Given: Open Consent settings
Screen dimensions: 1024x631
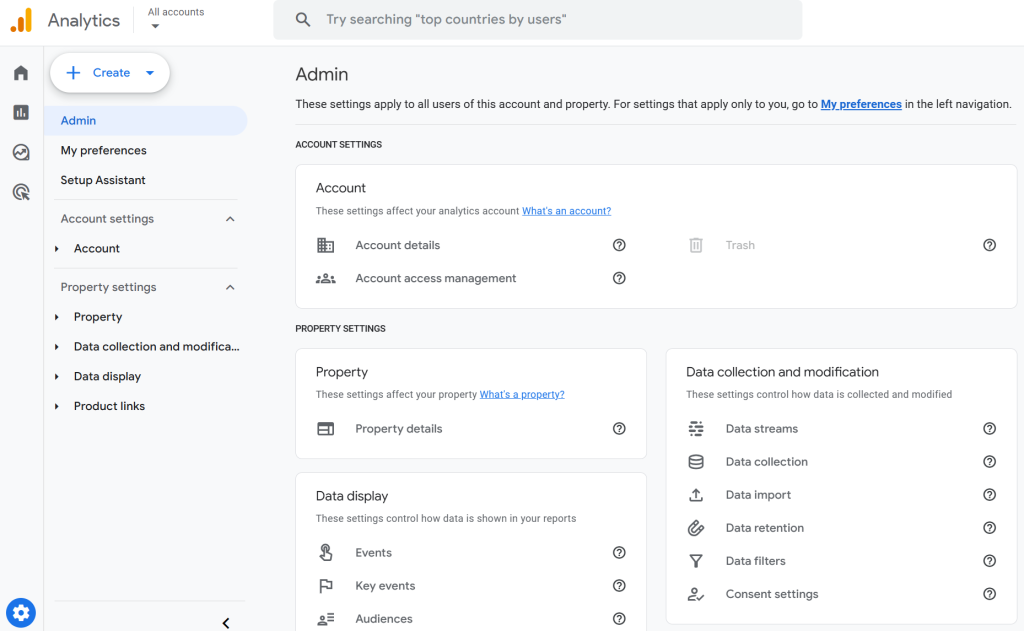Looking at the screenshot, I should (772, 594).
